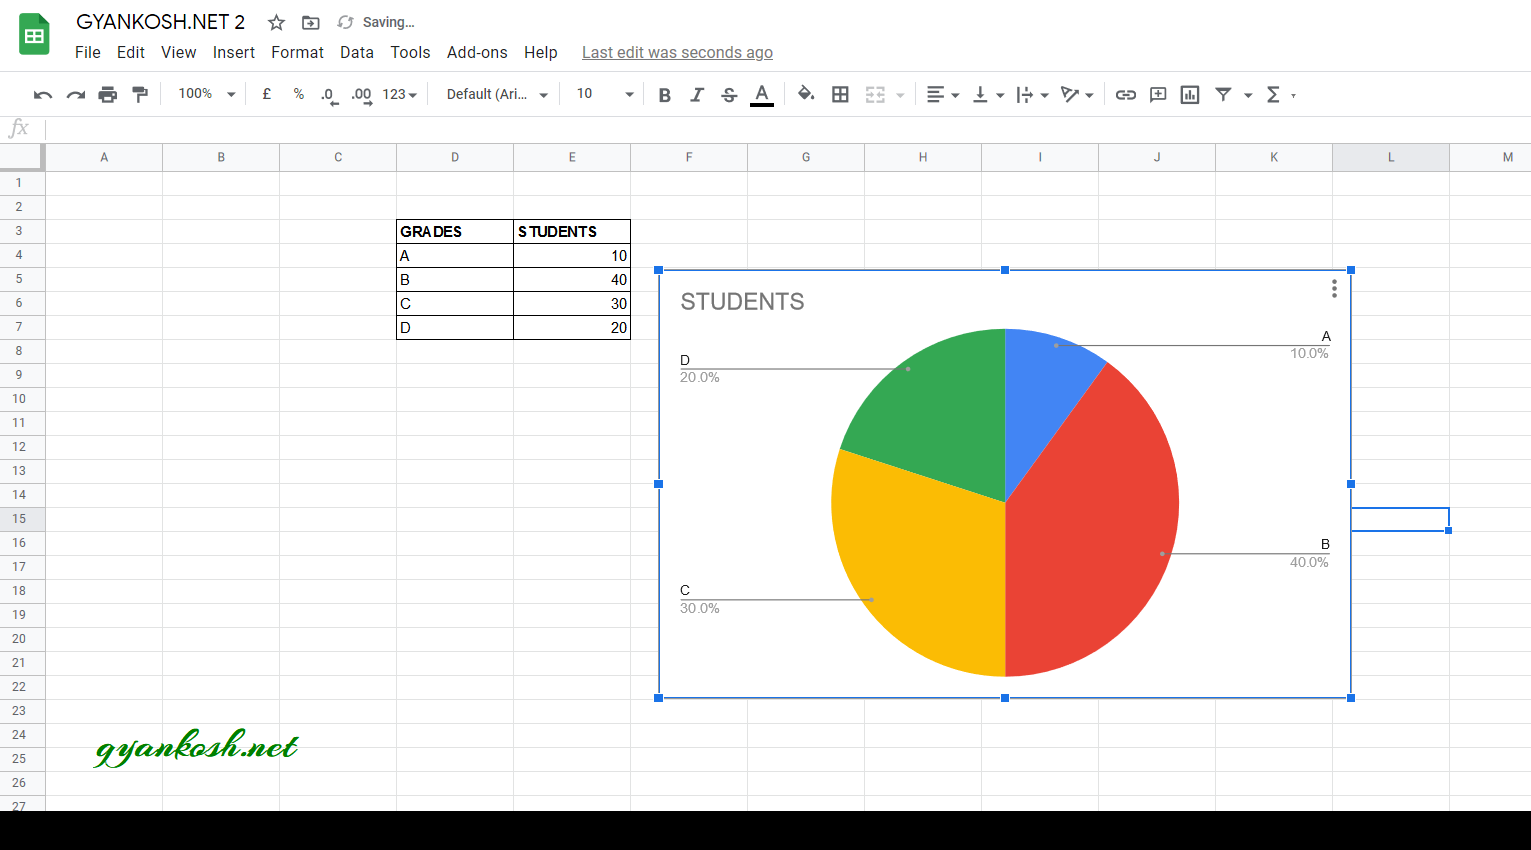Image resolution: width=1531 pixels, height=850 pixels.
Task: Open the Default (Arial) font dropdown
Action: click(497, 94)
